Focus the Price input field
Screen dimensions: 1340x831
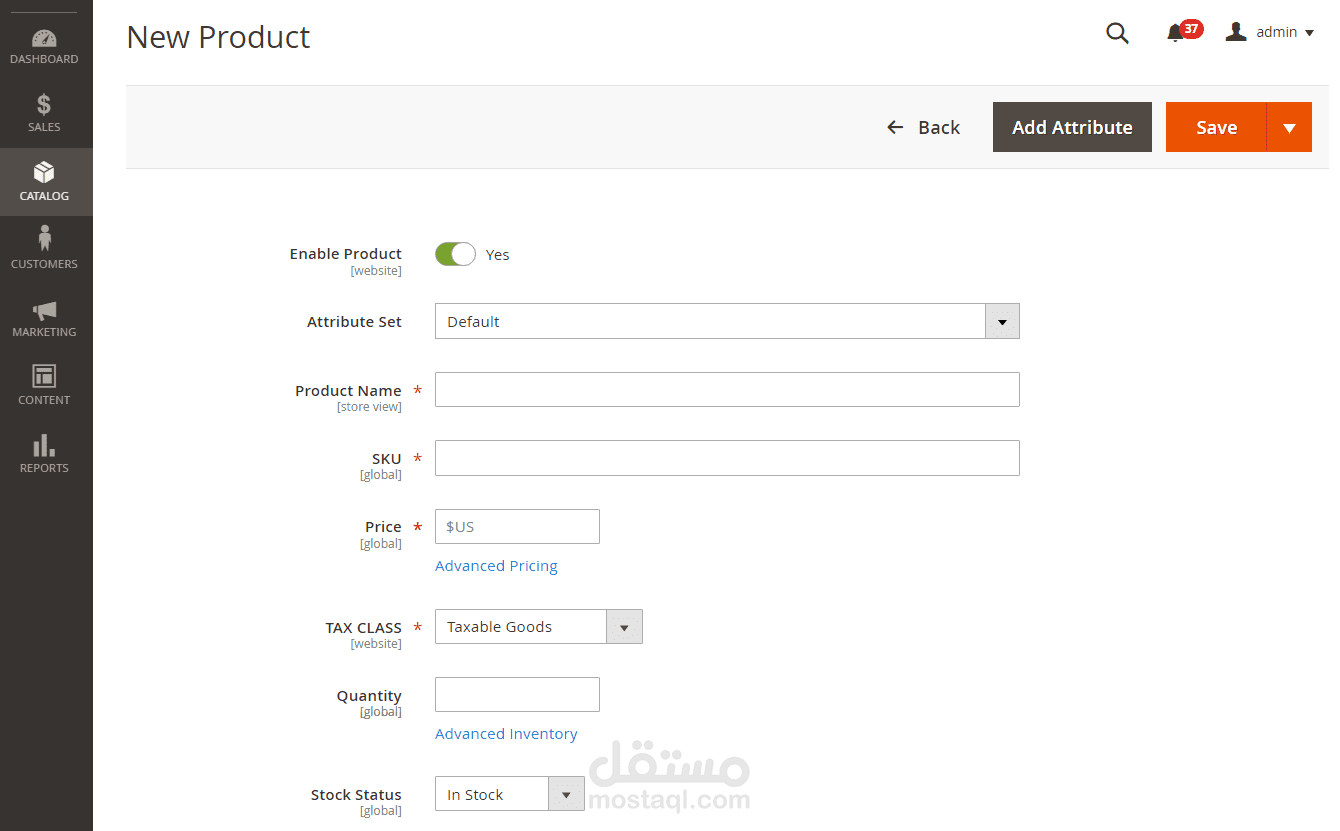click(x=517, y=526)
